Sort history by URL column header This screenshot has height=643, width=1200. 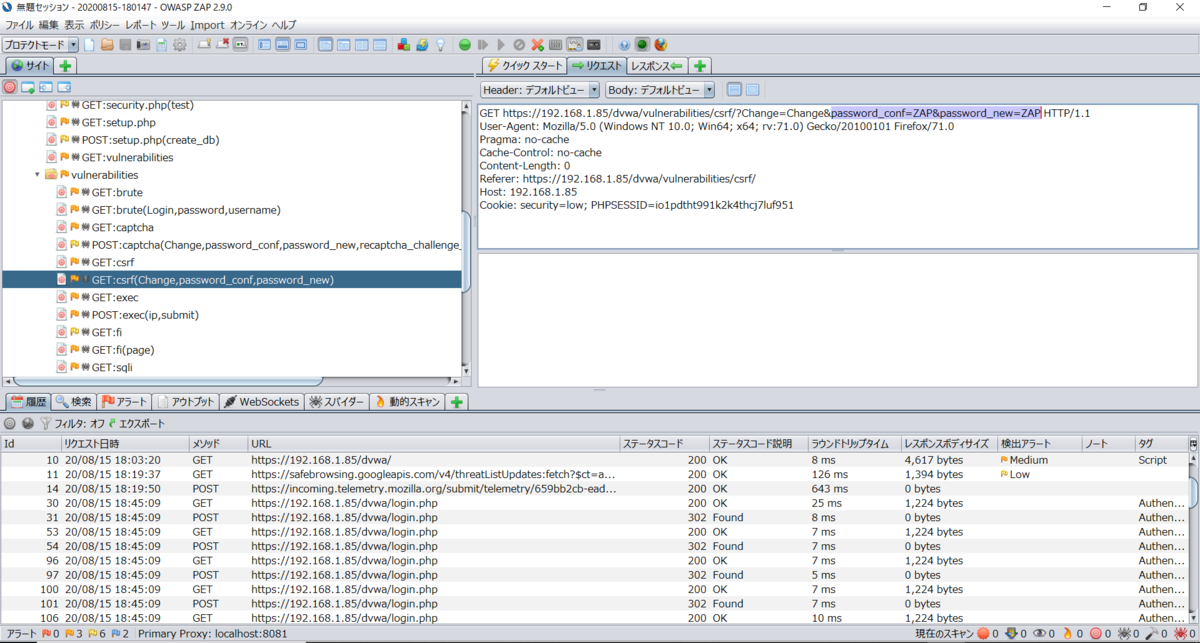[433, 443]
